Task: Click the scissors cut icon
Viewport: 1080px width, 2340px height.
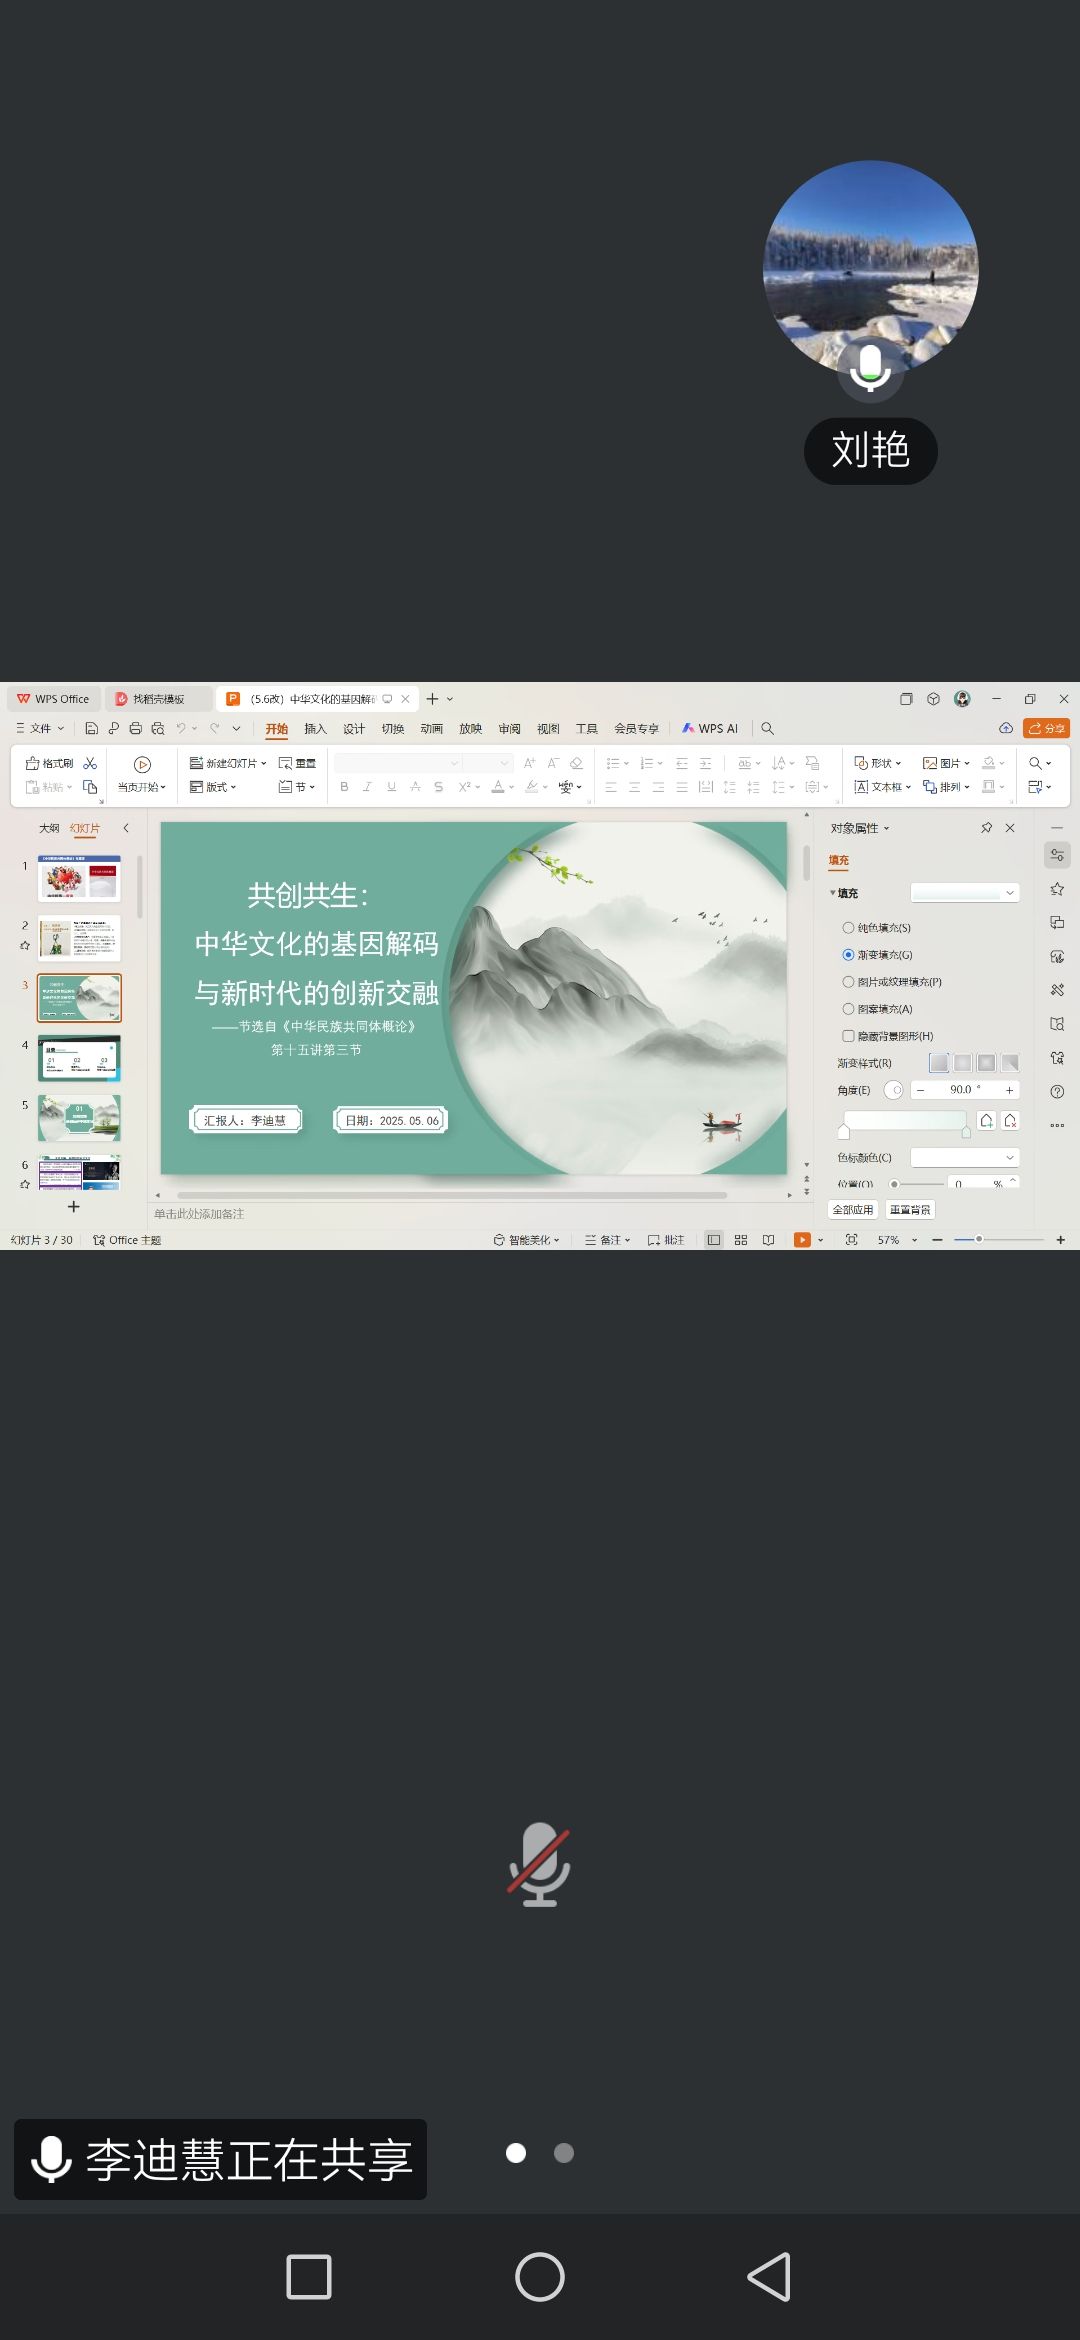Action: pyautogui.click(x=90, y=763)
